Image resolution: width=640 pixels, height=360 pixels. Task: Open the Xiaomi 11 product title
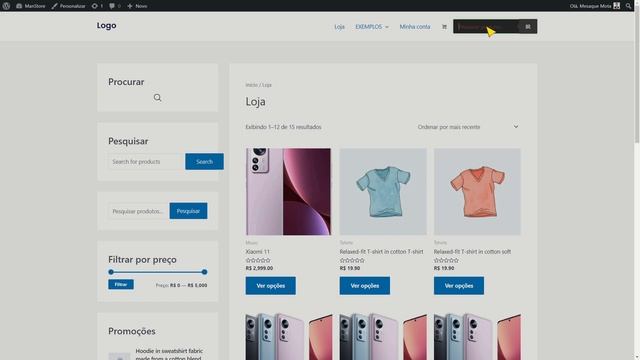(258, 252)
